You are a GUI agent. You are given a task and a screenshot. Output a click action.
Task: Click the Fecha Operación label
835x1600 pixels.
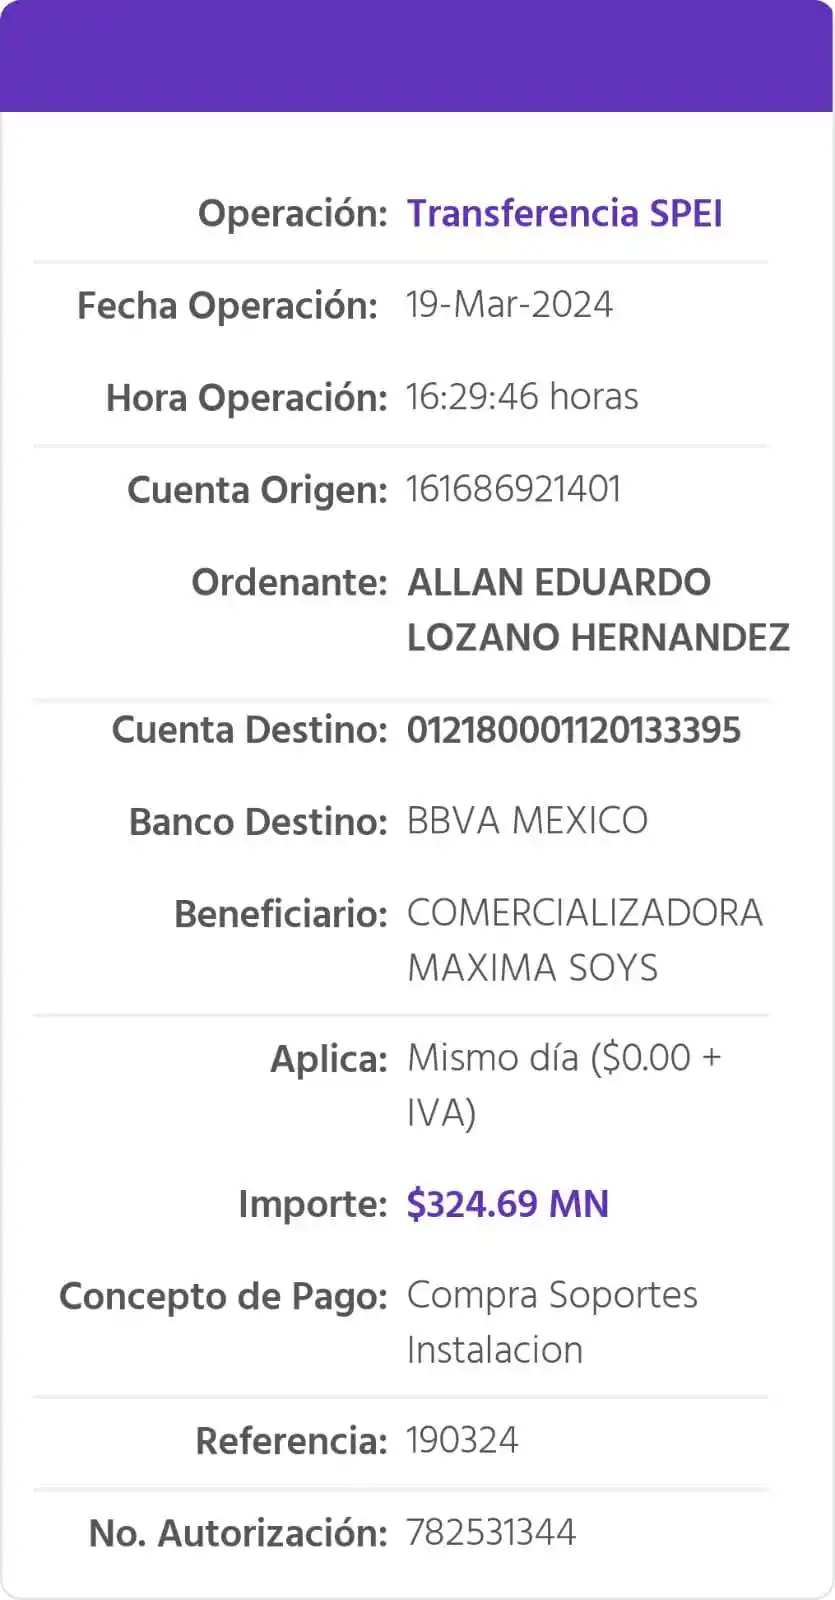[227, 306]
